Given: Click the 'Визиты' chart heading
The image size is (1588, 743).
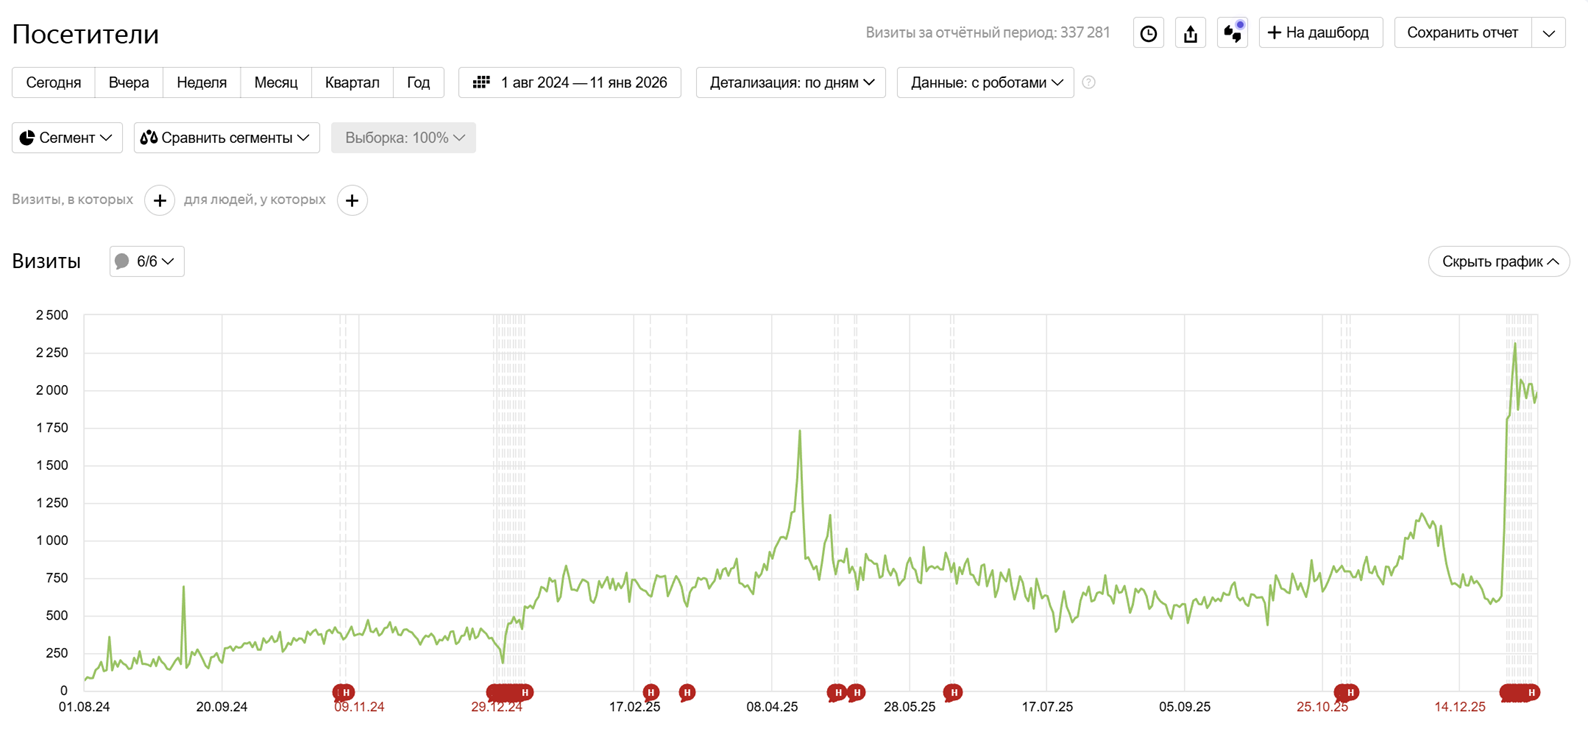Looking at the screenshot, I should tap(46, 262).
